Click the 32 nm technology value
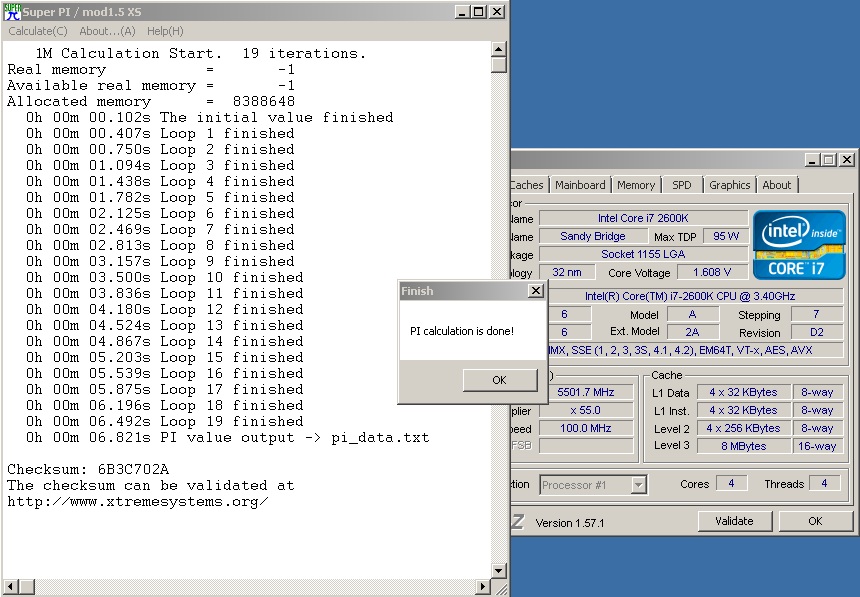 pos(567,272)
